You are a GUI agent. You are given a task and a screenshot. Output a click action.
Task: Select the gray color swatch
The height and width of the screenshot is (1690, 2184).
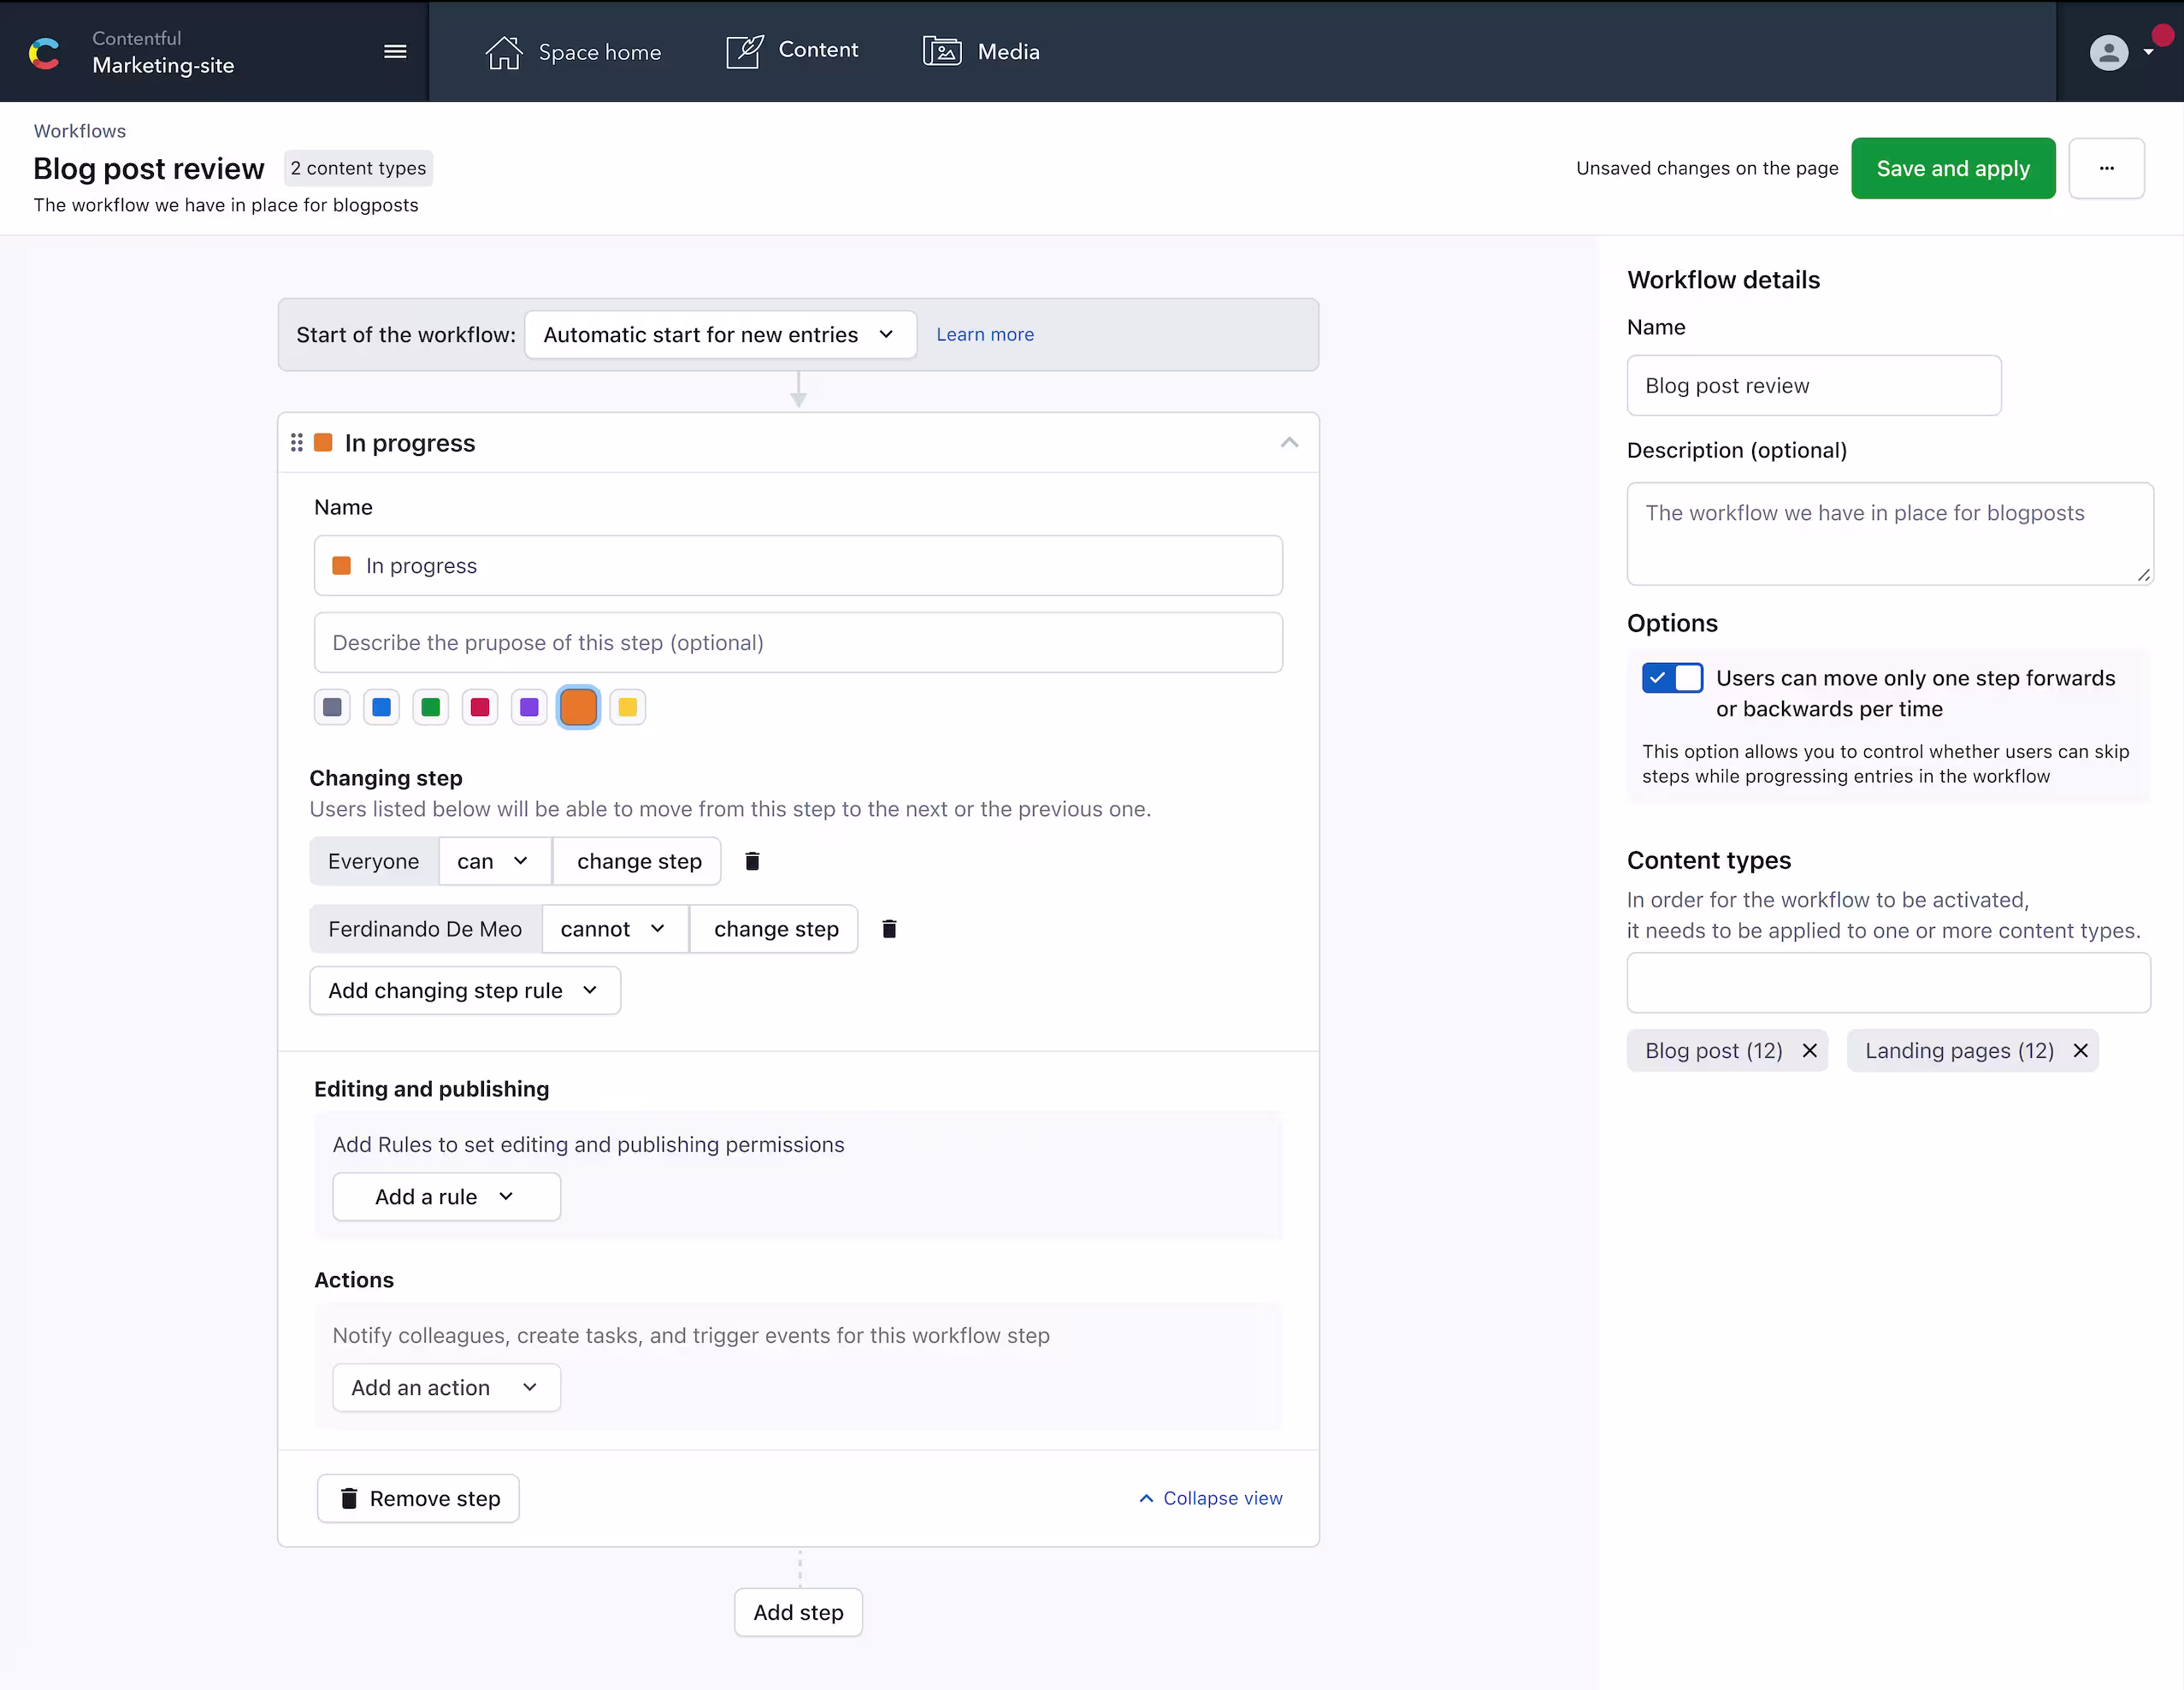tap(332, 707)
